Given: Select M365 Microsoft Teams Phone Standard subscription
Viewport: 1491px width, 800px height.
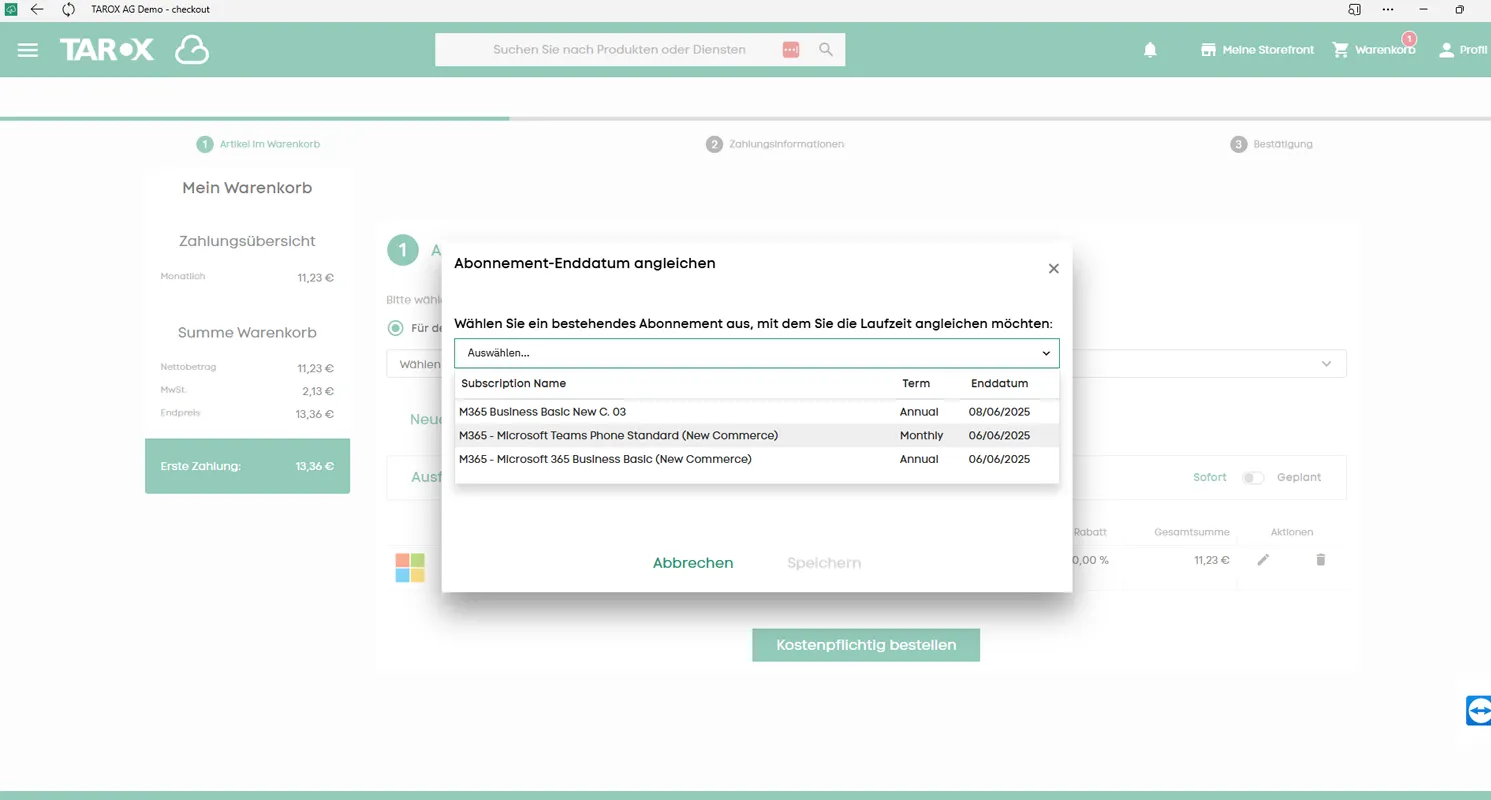Looking at the screenshot, I should [757, 436].
